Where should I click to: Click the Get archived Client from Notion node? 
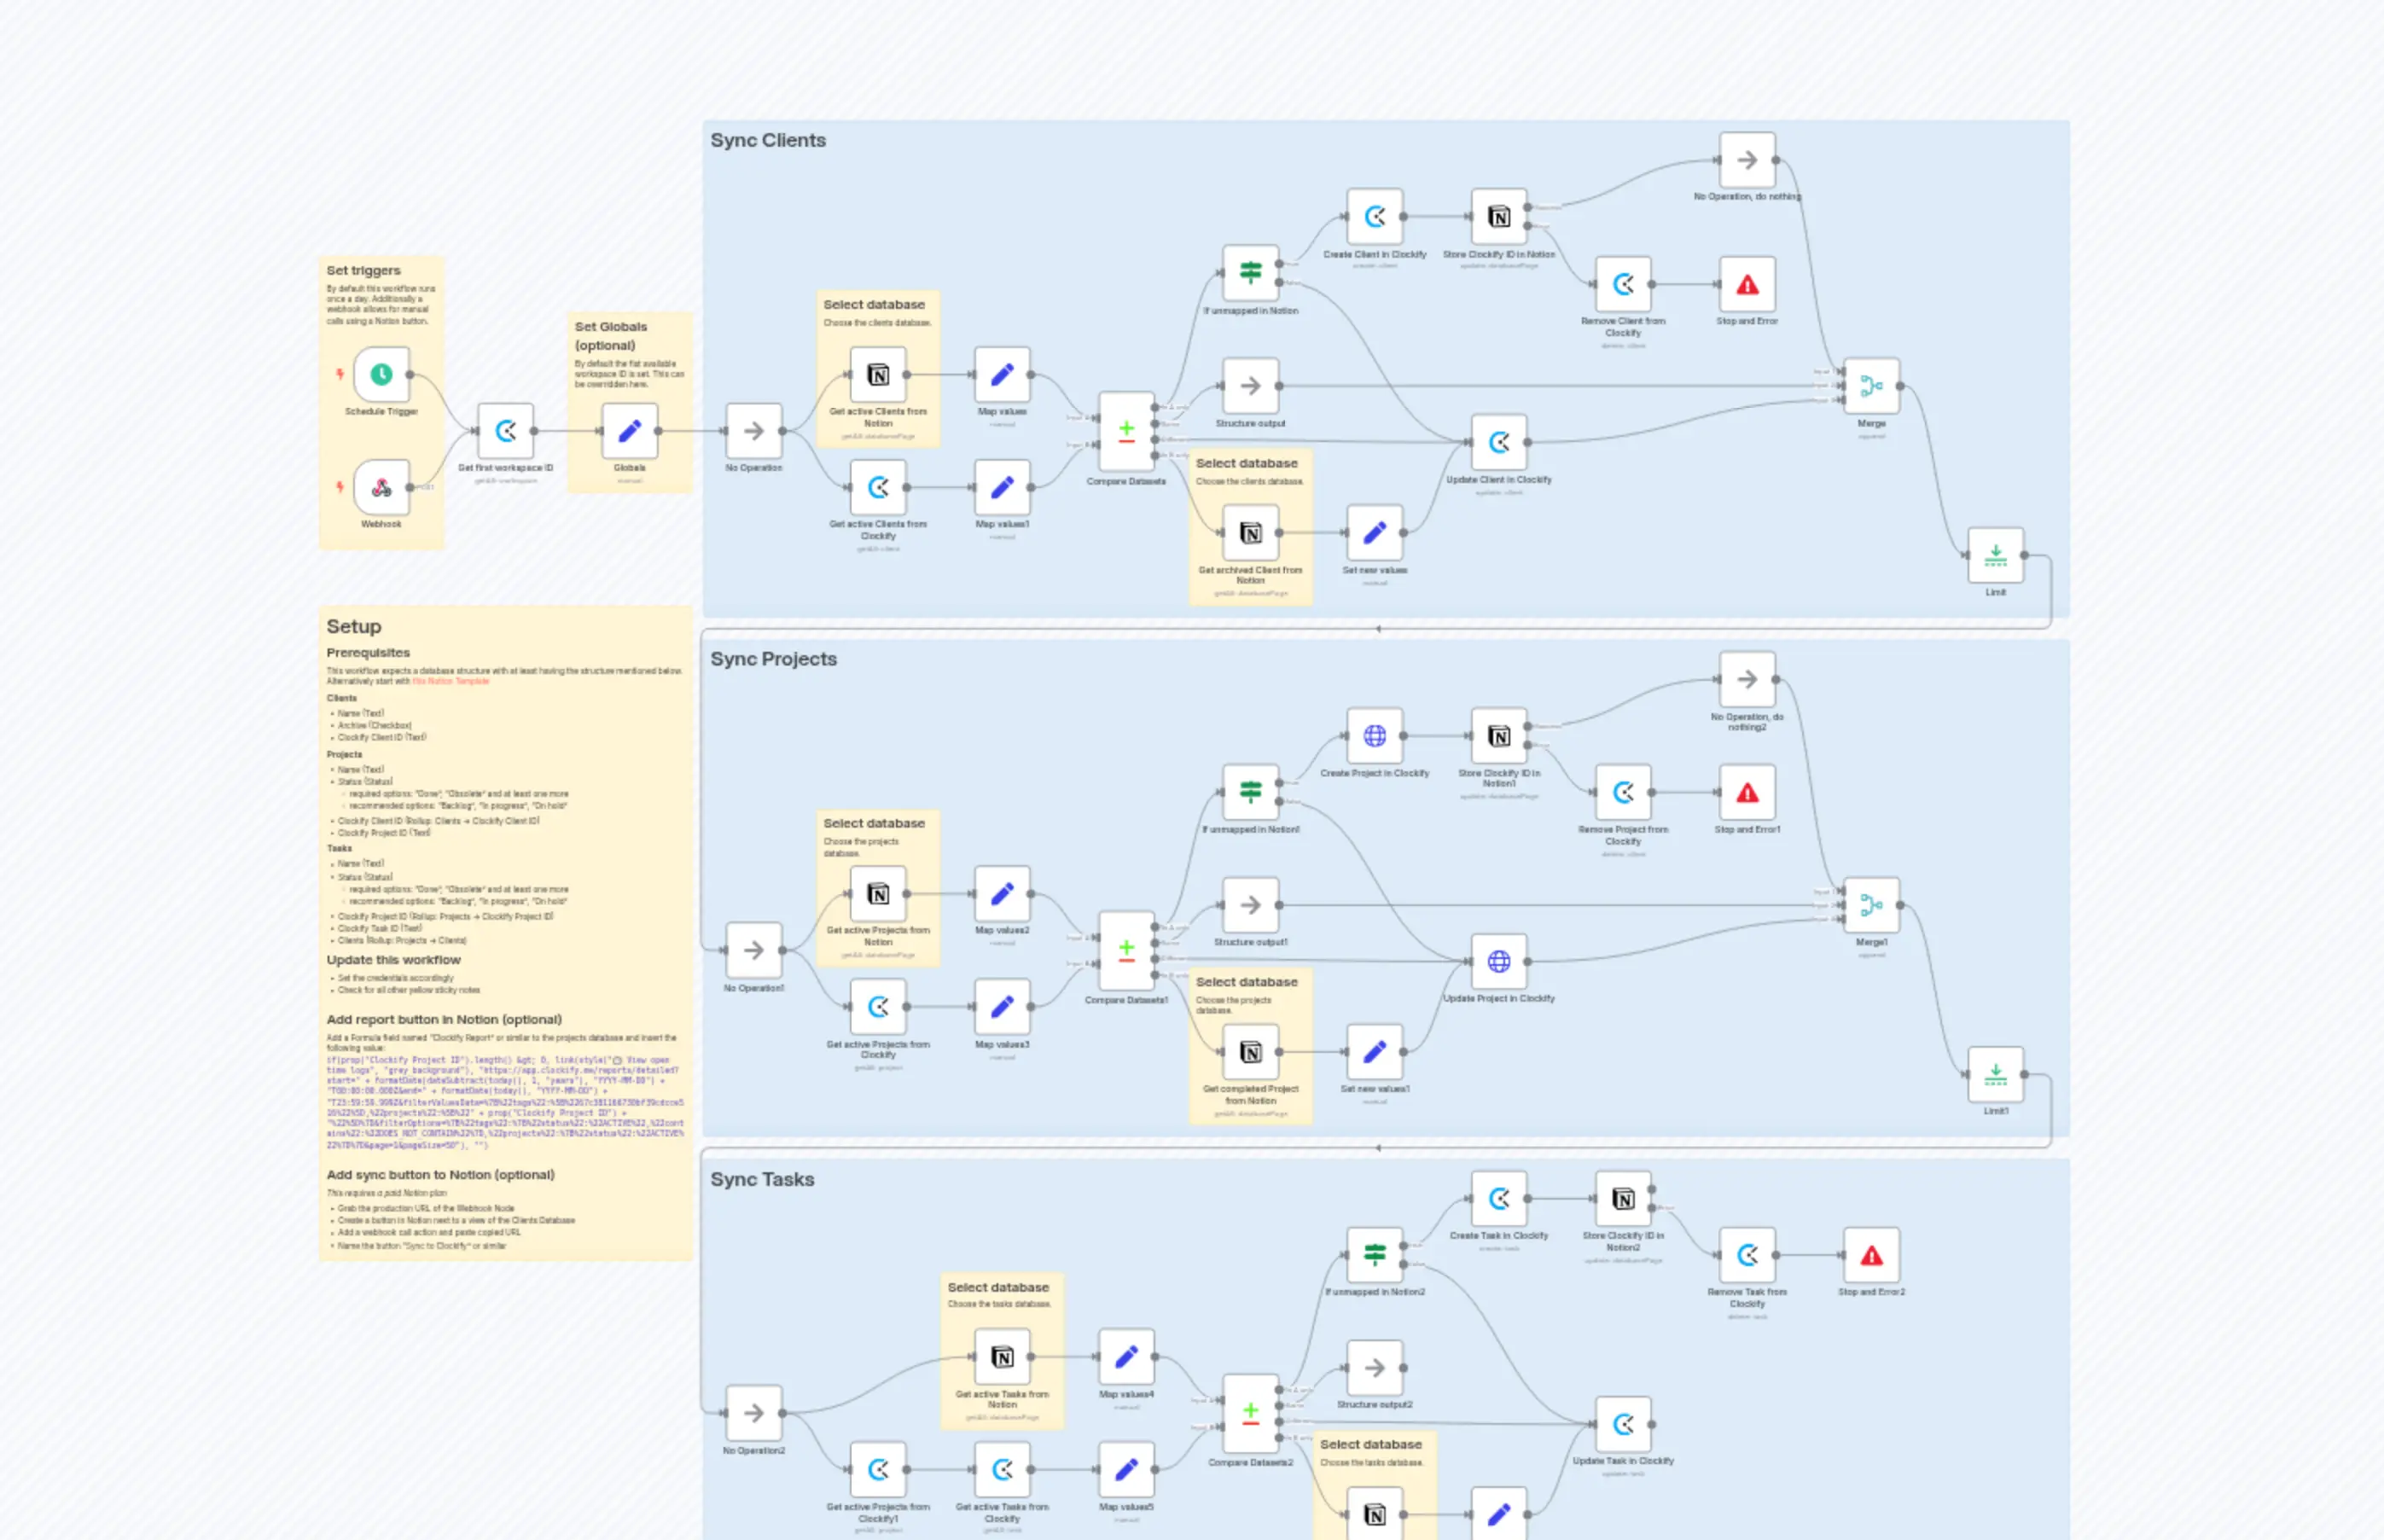click(1250, 532)
